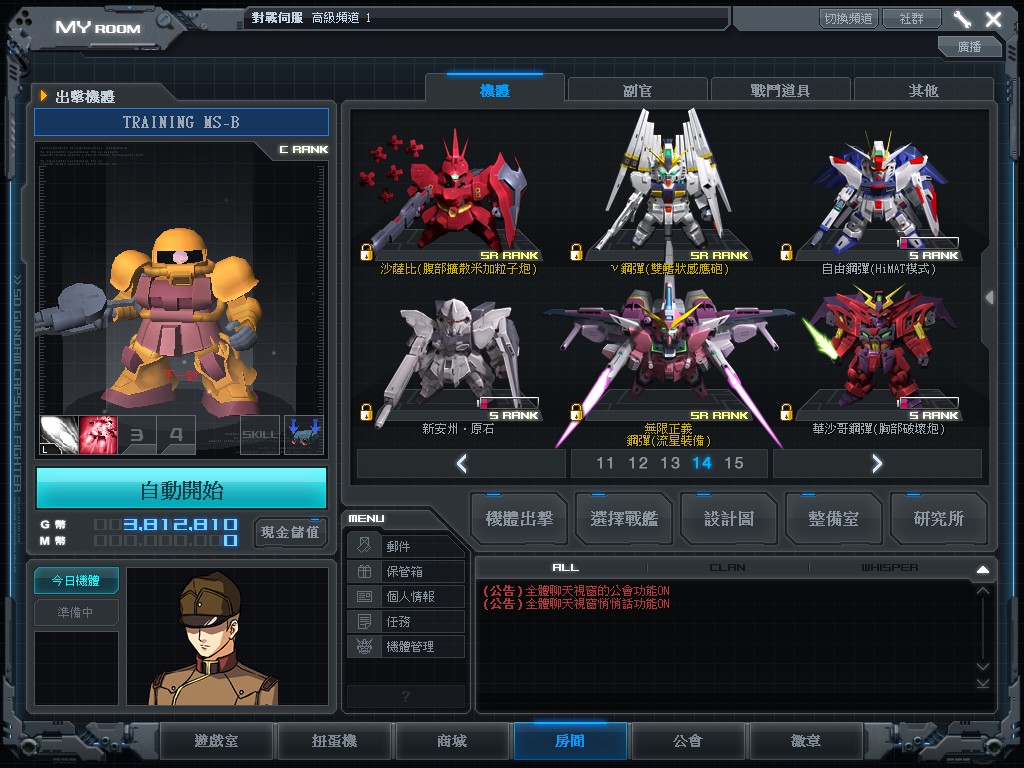
Task: Go to next unit page arrow
Action: point(877,463)
